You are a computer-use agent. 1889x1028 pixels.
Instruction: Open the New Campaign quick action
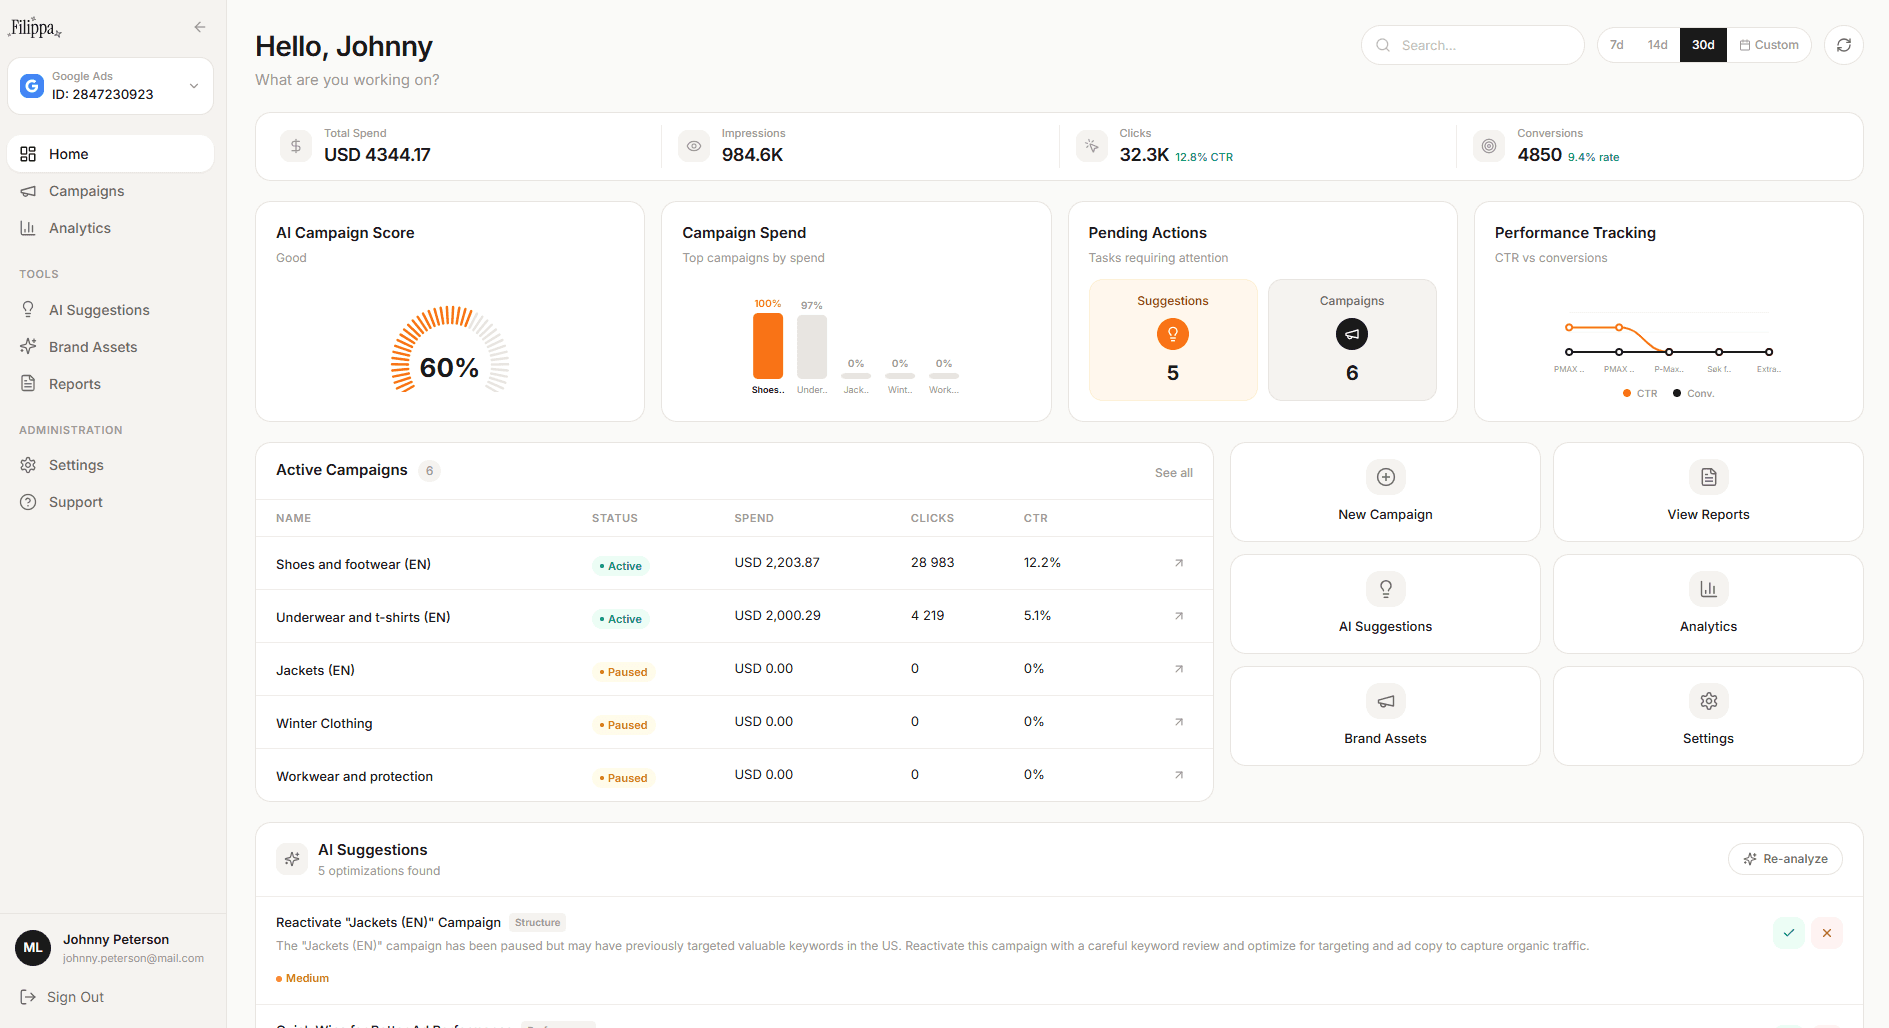pyautogui.click(x=1385, y=491)
